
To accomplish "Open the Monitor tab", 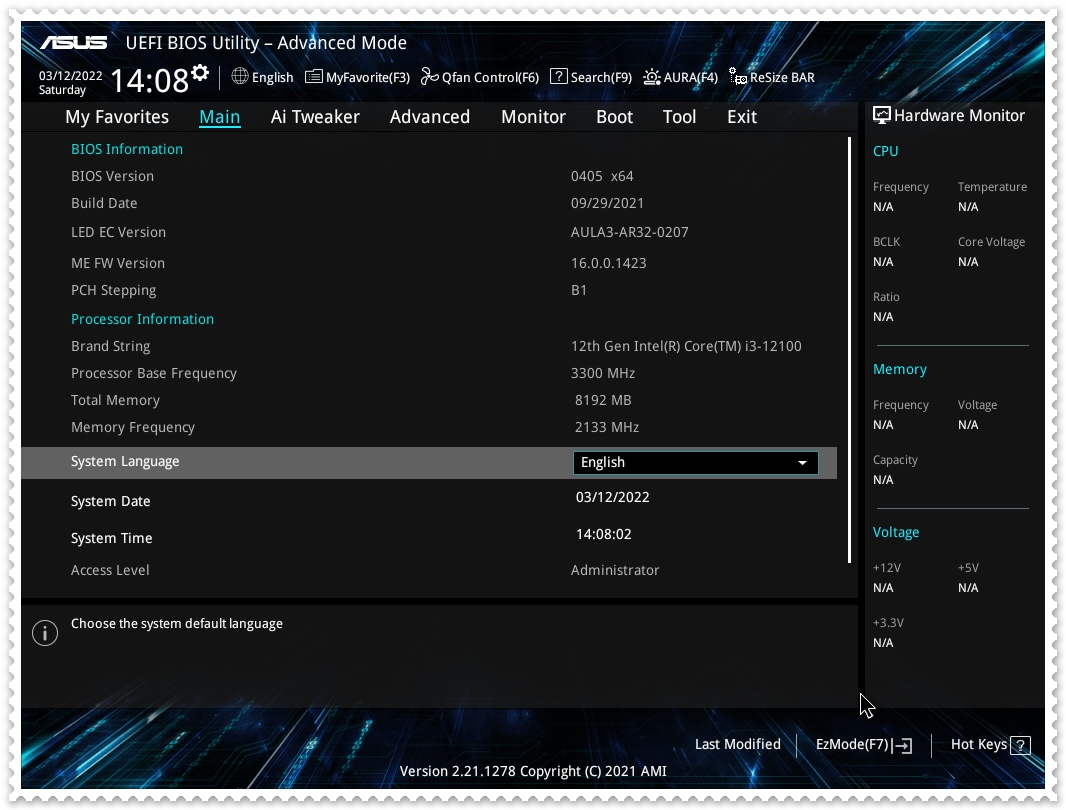I will (x=533, y=117).
